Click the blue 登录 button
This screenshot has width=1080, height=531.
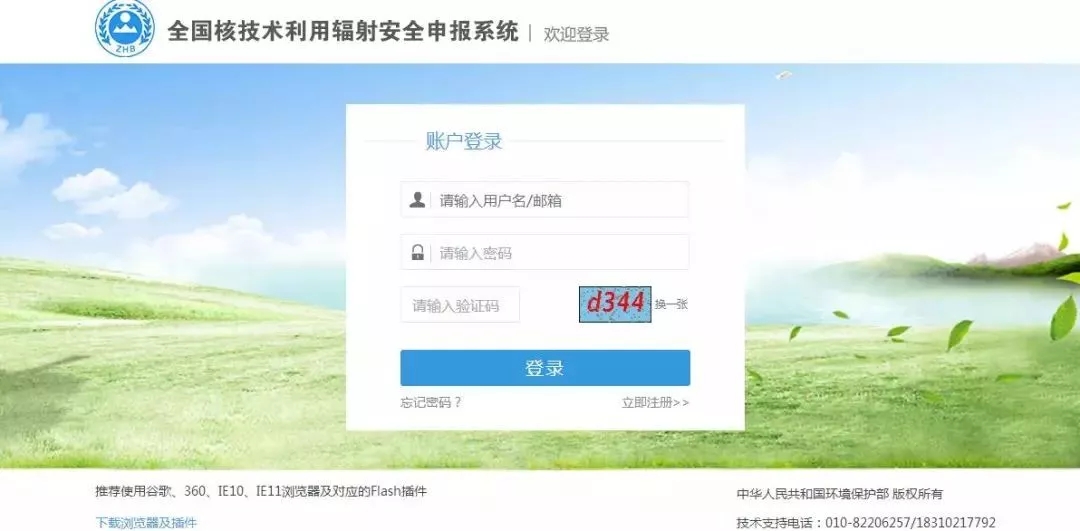(x=545, y=368)
